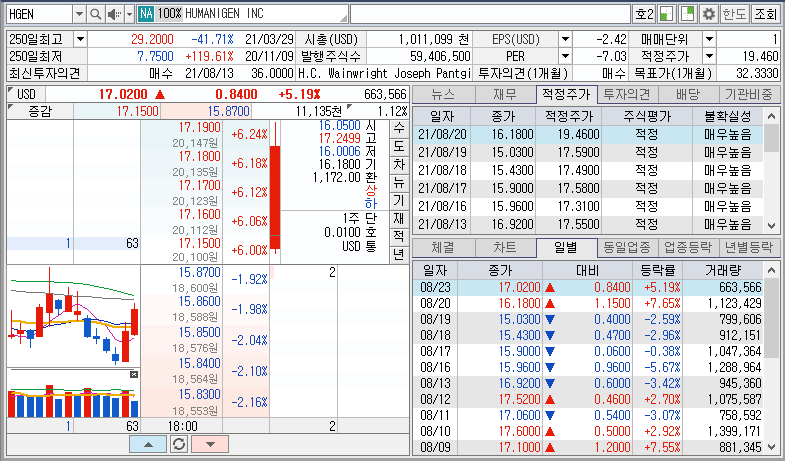Select the 21/08/20 row in 적정주가 table
Image resolution: width=785 pixels, height=461 pixels.
coord(588,135)
